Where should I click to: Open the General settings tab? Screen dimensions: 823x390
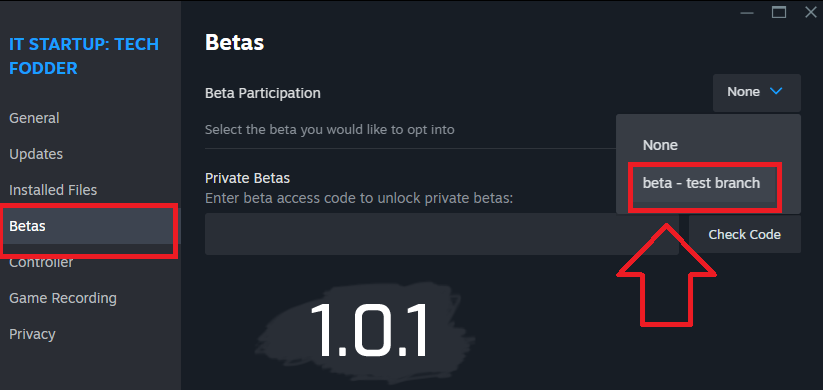(35, 118)
